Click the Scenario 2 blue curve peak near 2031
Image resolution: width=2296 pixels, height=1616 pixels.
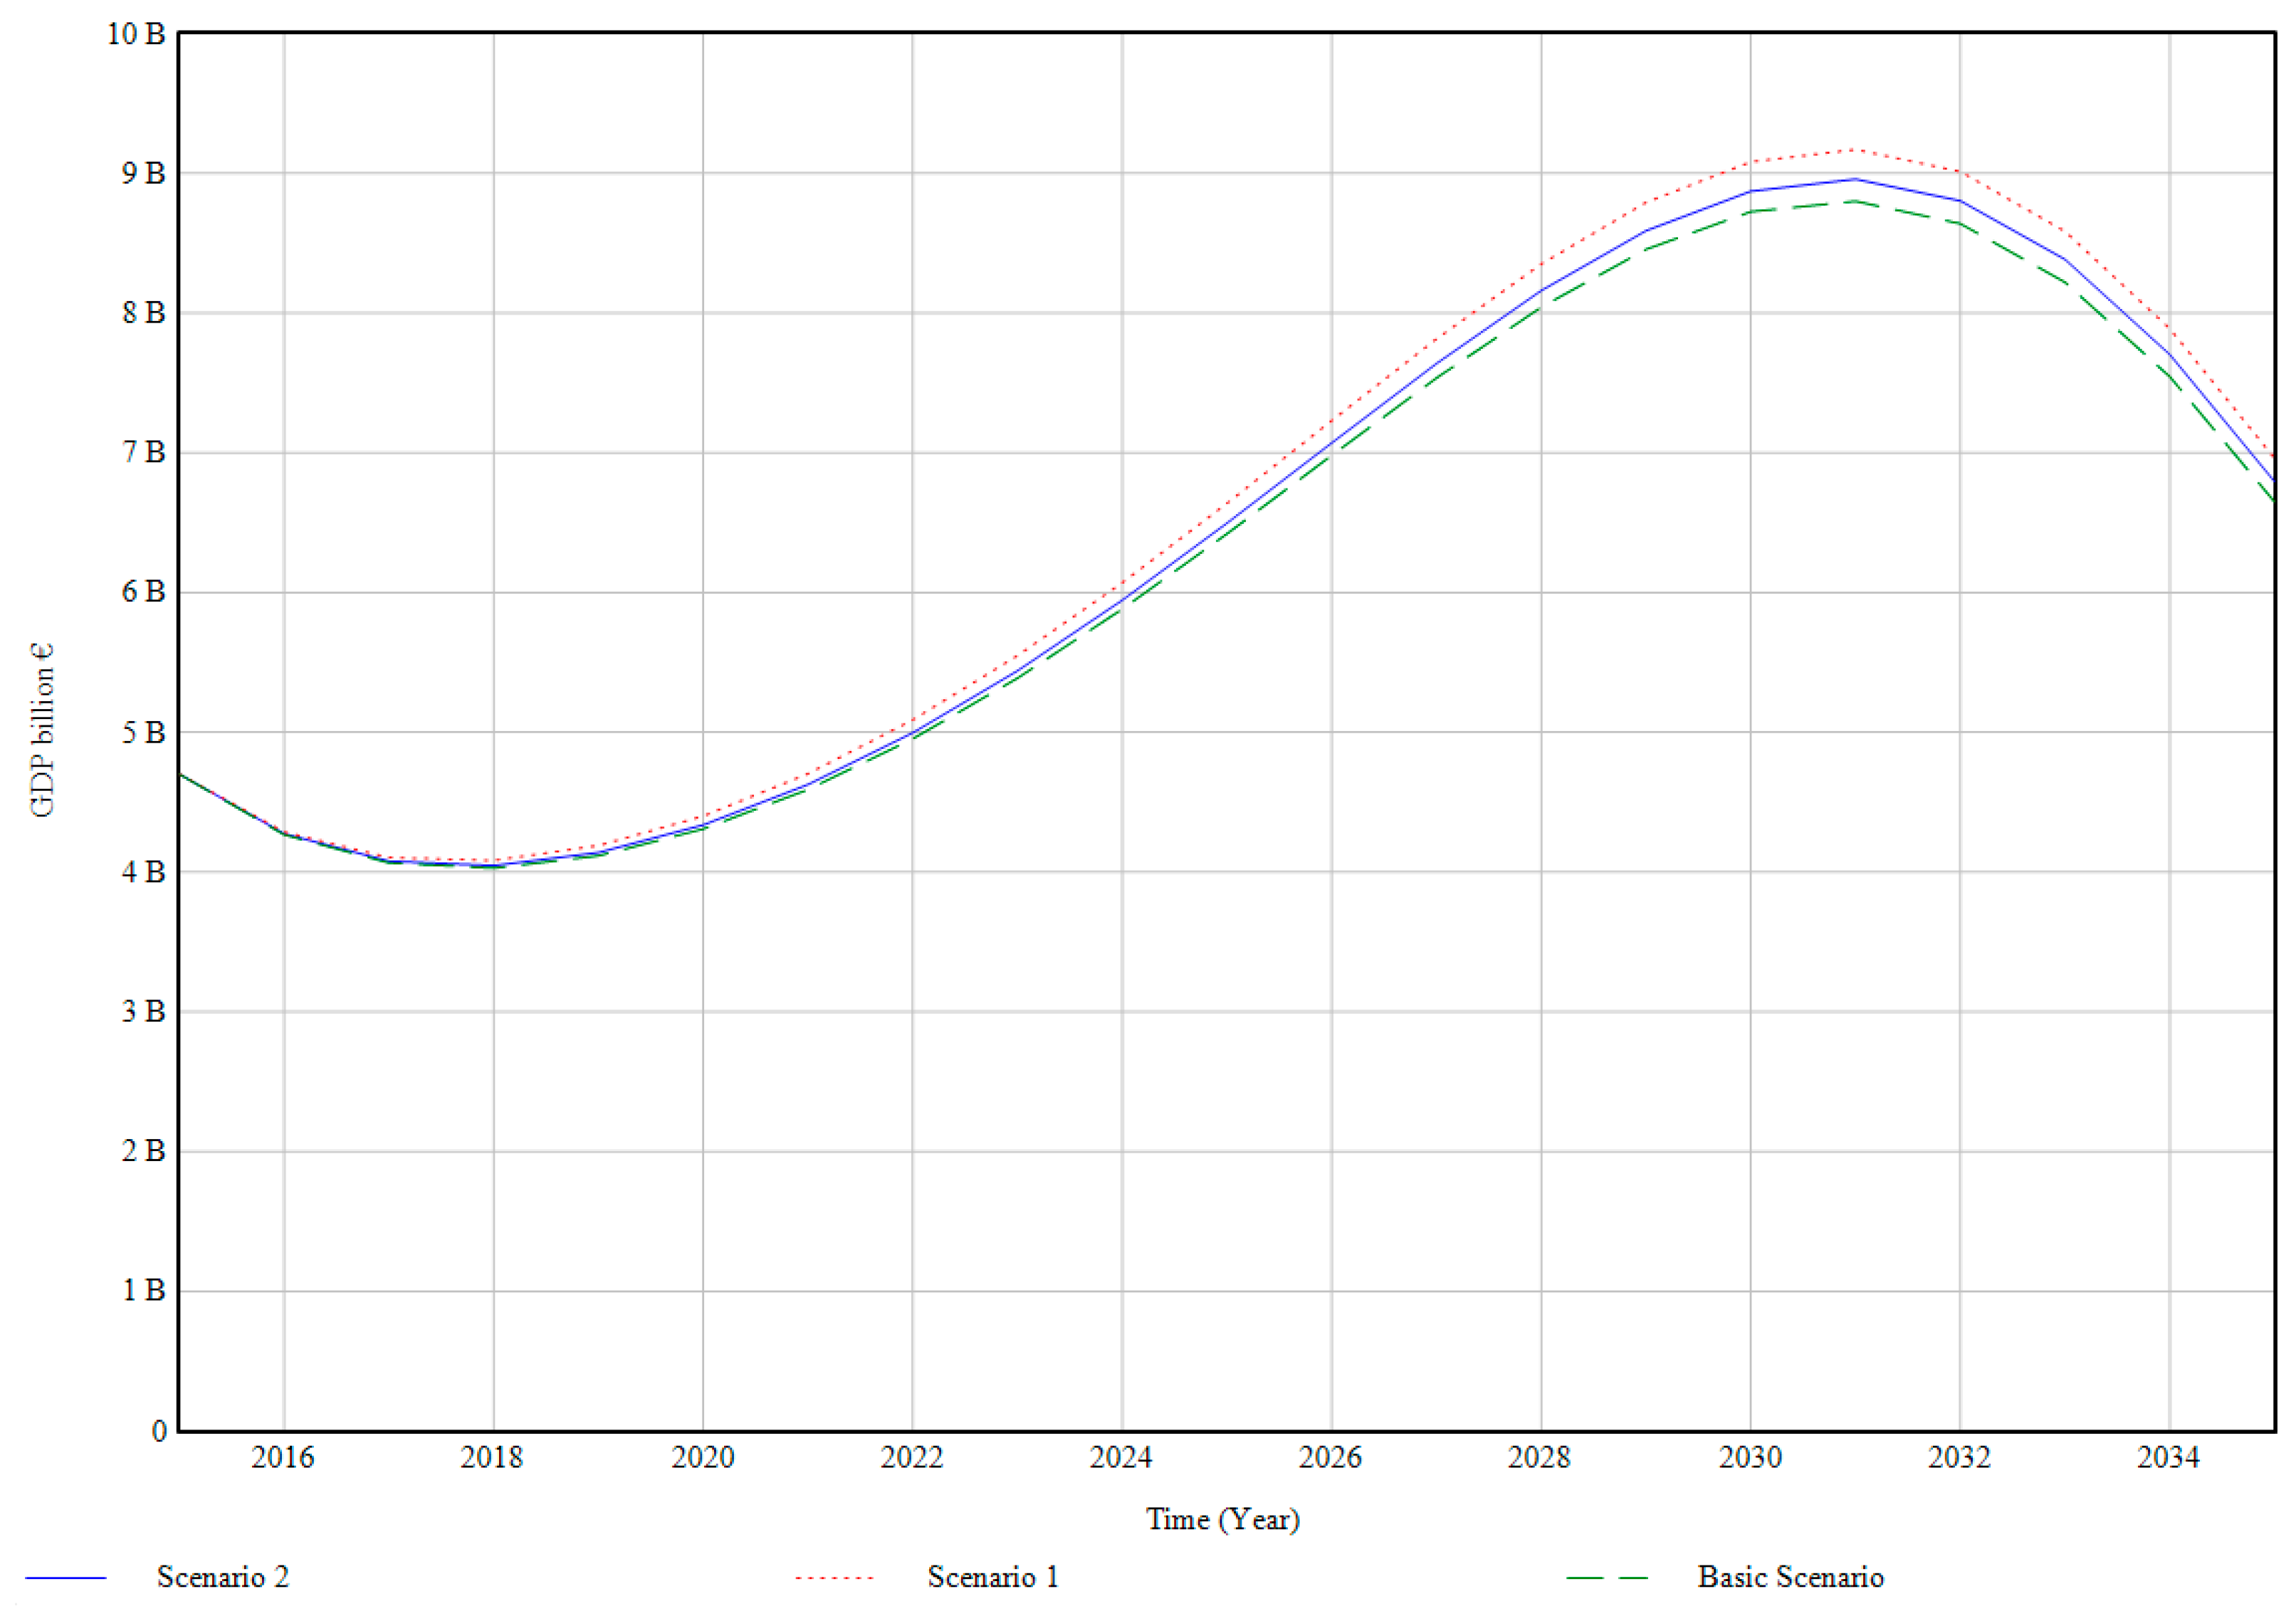point(1855,180)
